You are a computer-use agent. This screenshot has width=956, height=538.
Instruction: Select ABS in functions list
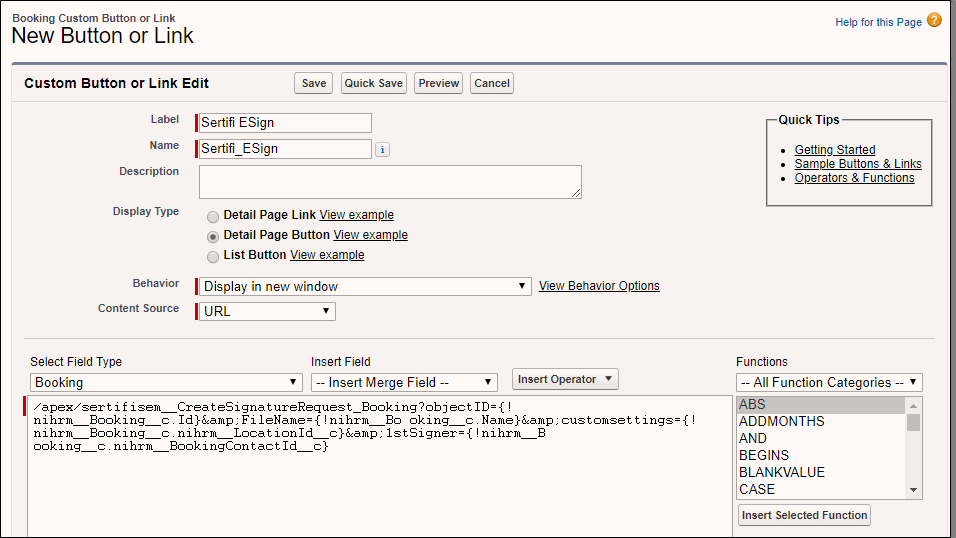(821, 404)
